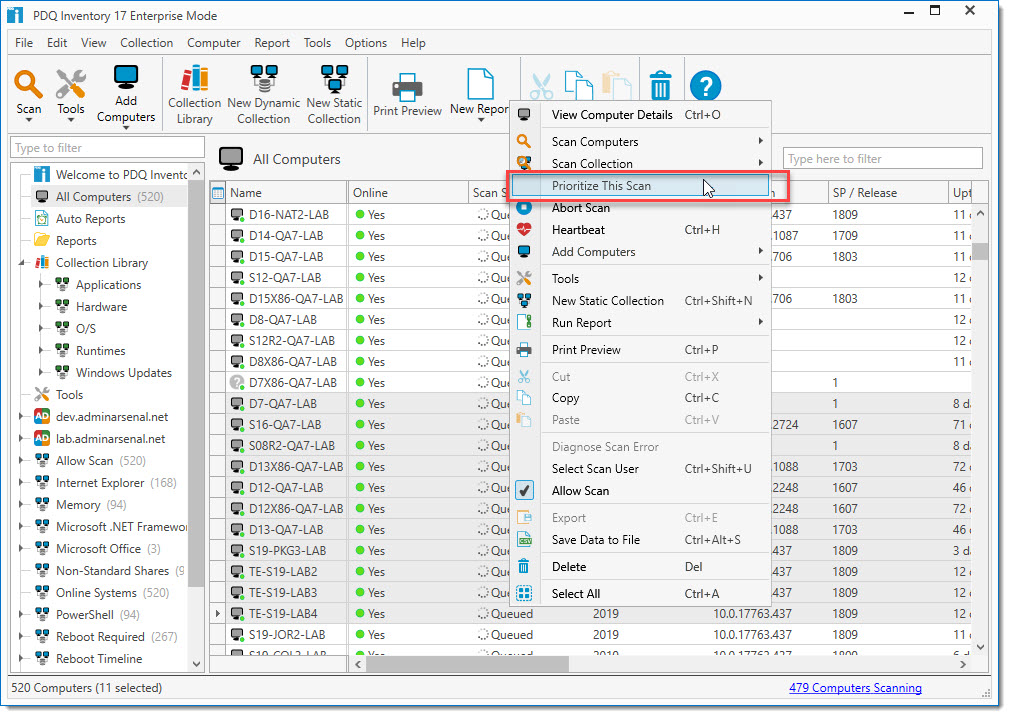Expand the Allow Scan collection node
The height and width of the screenshot is (716, 1009).
point(21,461)
